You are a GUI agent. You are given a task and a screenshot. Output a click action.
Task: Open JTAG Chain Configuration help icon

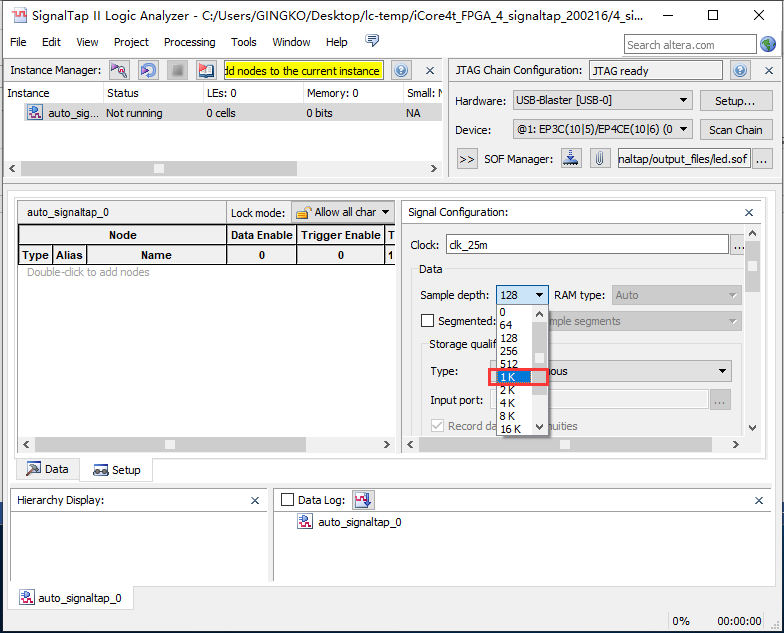click(740, 71)
